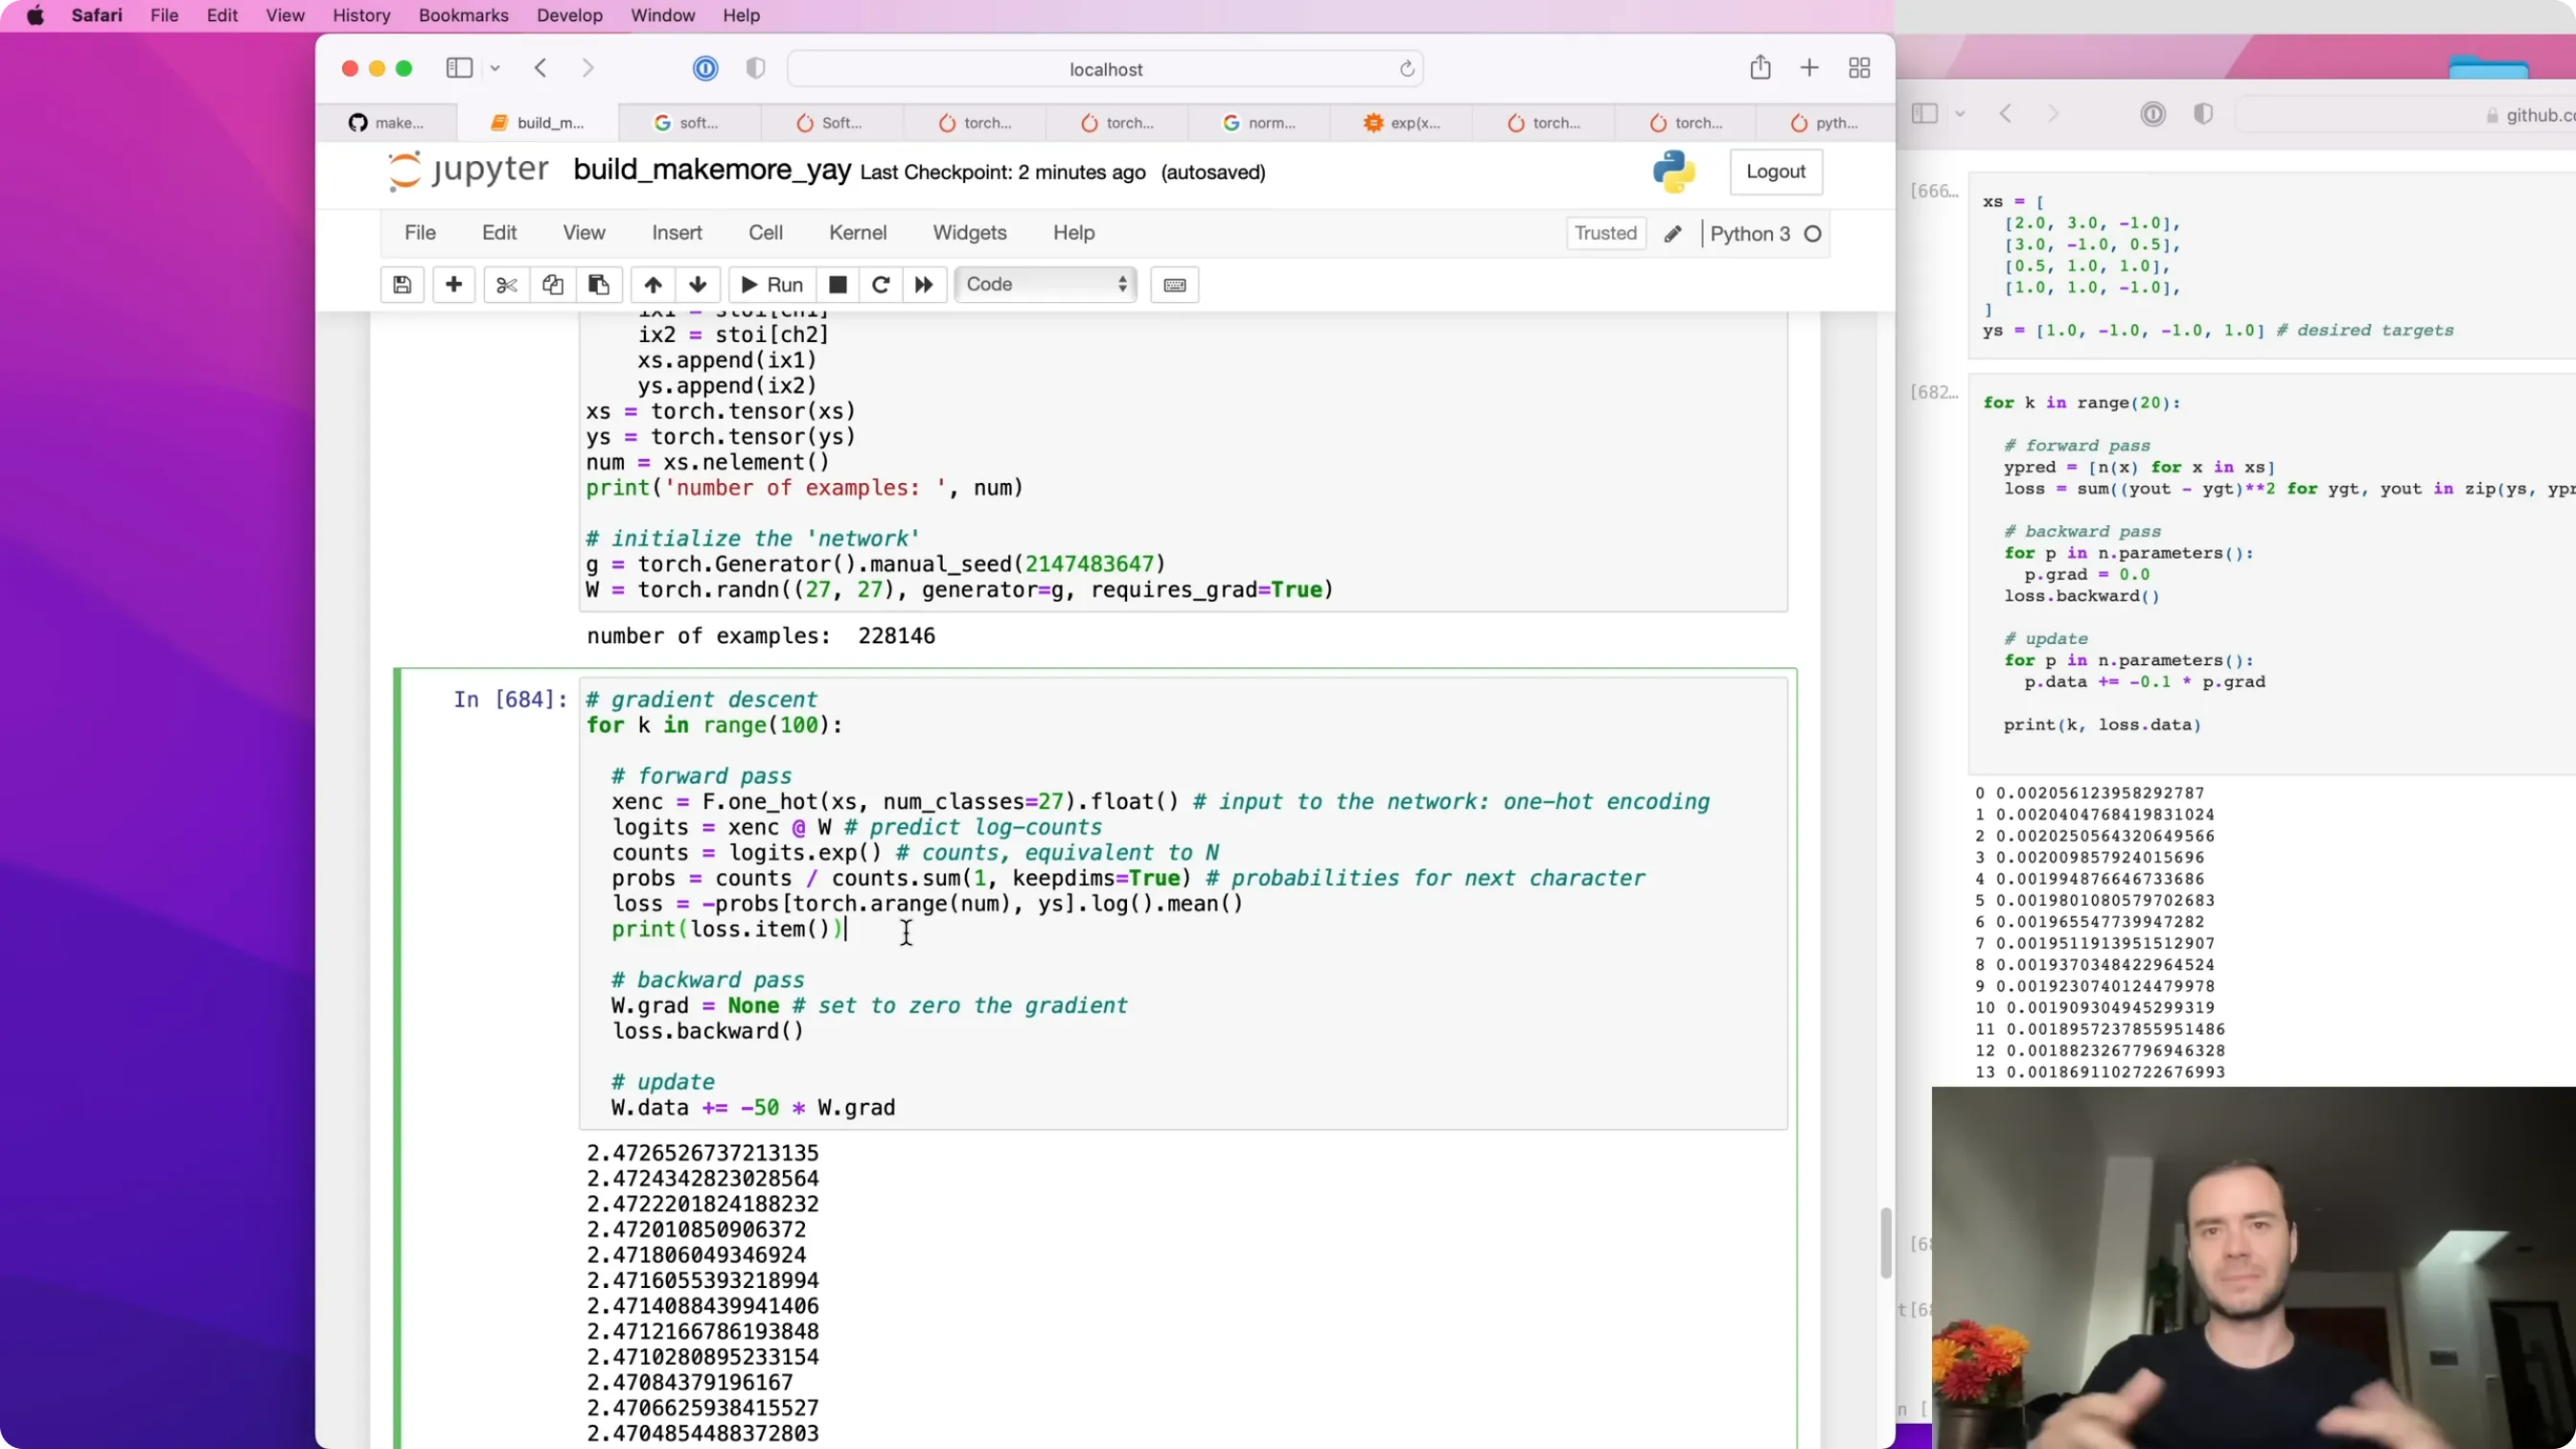Click the Jupyter logo link
This screenshot has width=2576, height=1449.
[468, 170]
